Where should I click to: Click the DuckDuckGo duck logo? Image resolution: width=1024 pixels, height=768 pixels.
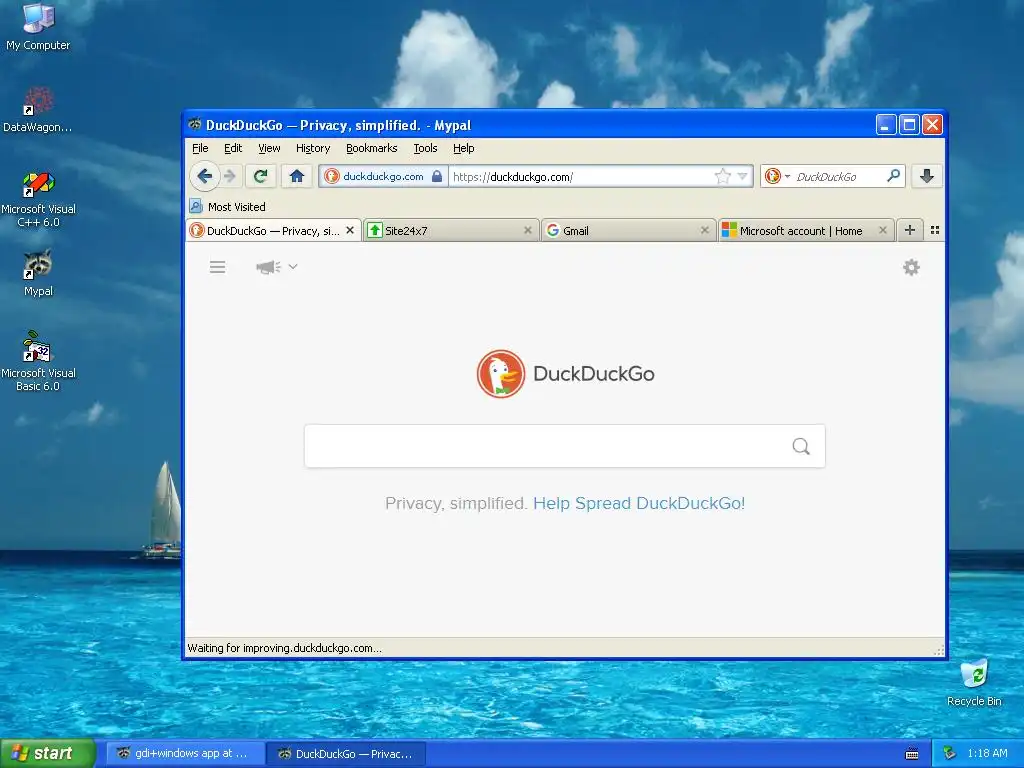pos(500,374)
